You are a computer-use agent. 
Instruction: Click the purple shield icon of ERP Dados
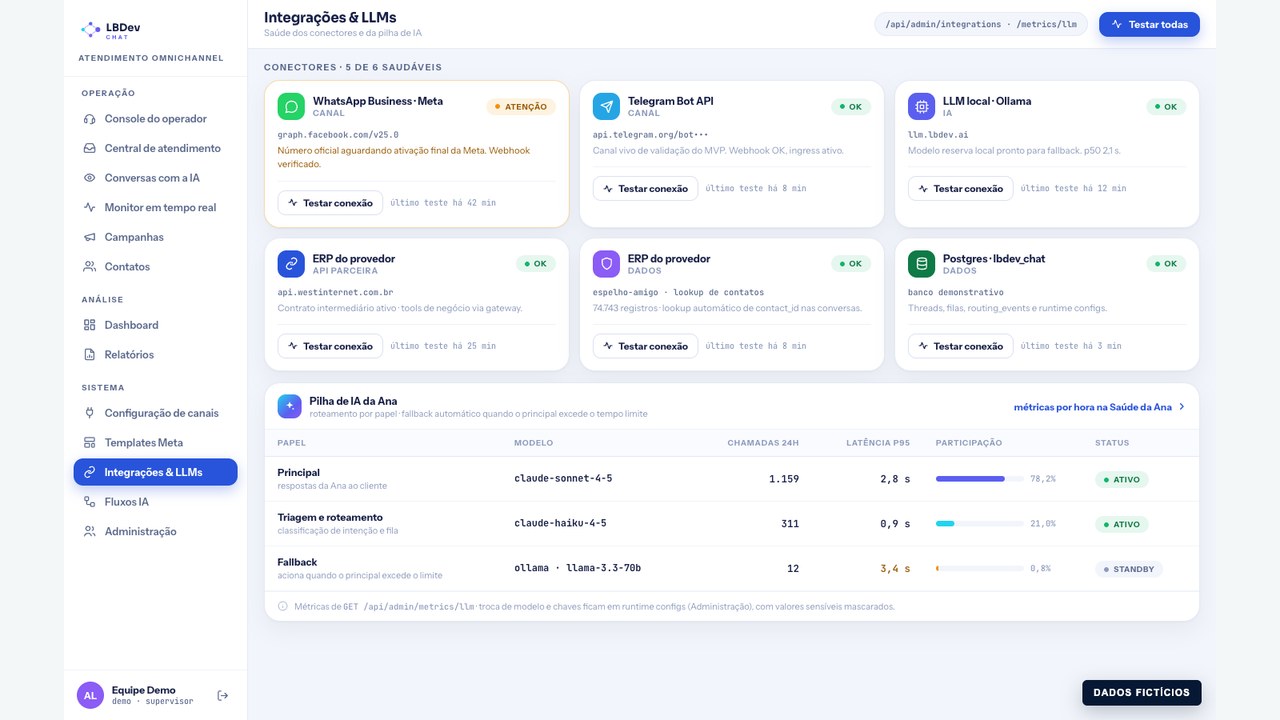[x=606, y=264]
